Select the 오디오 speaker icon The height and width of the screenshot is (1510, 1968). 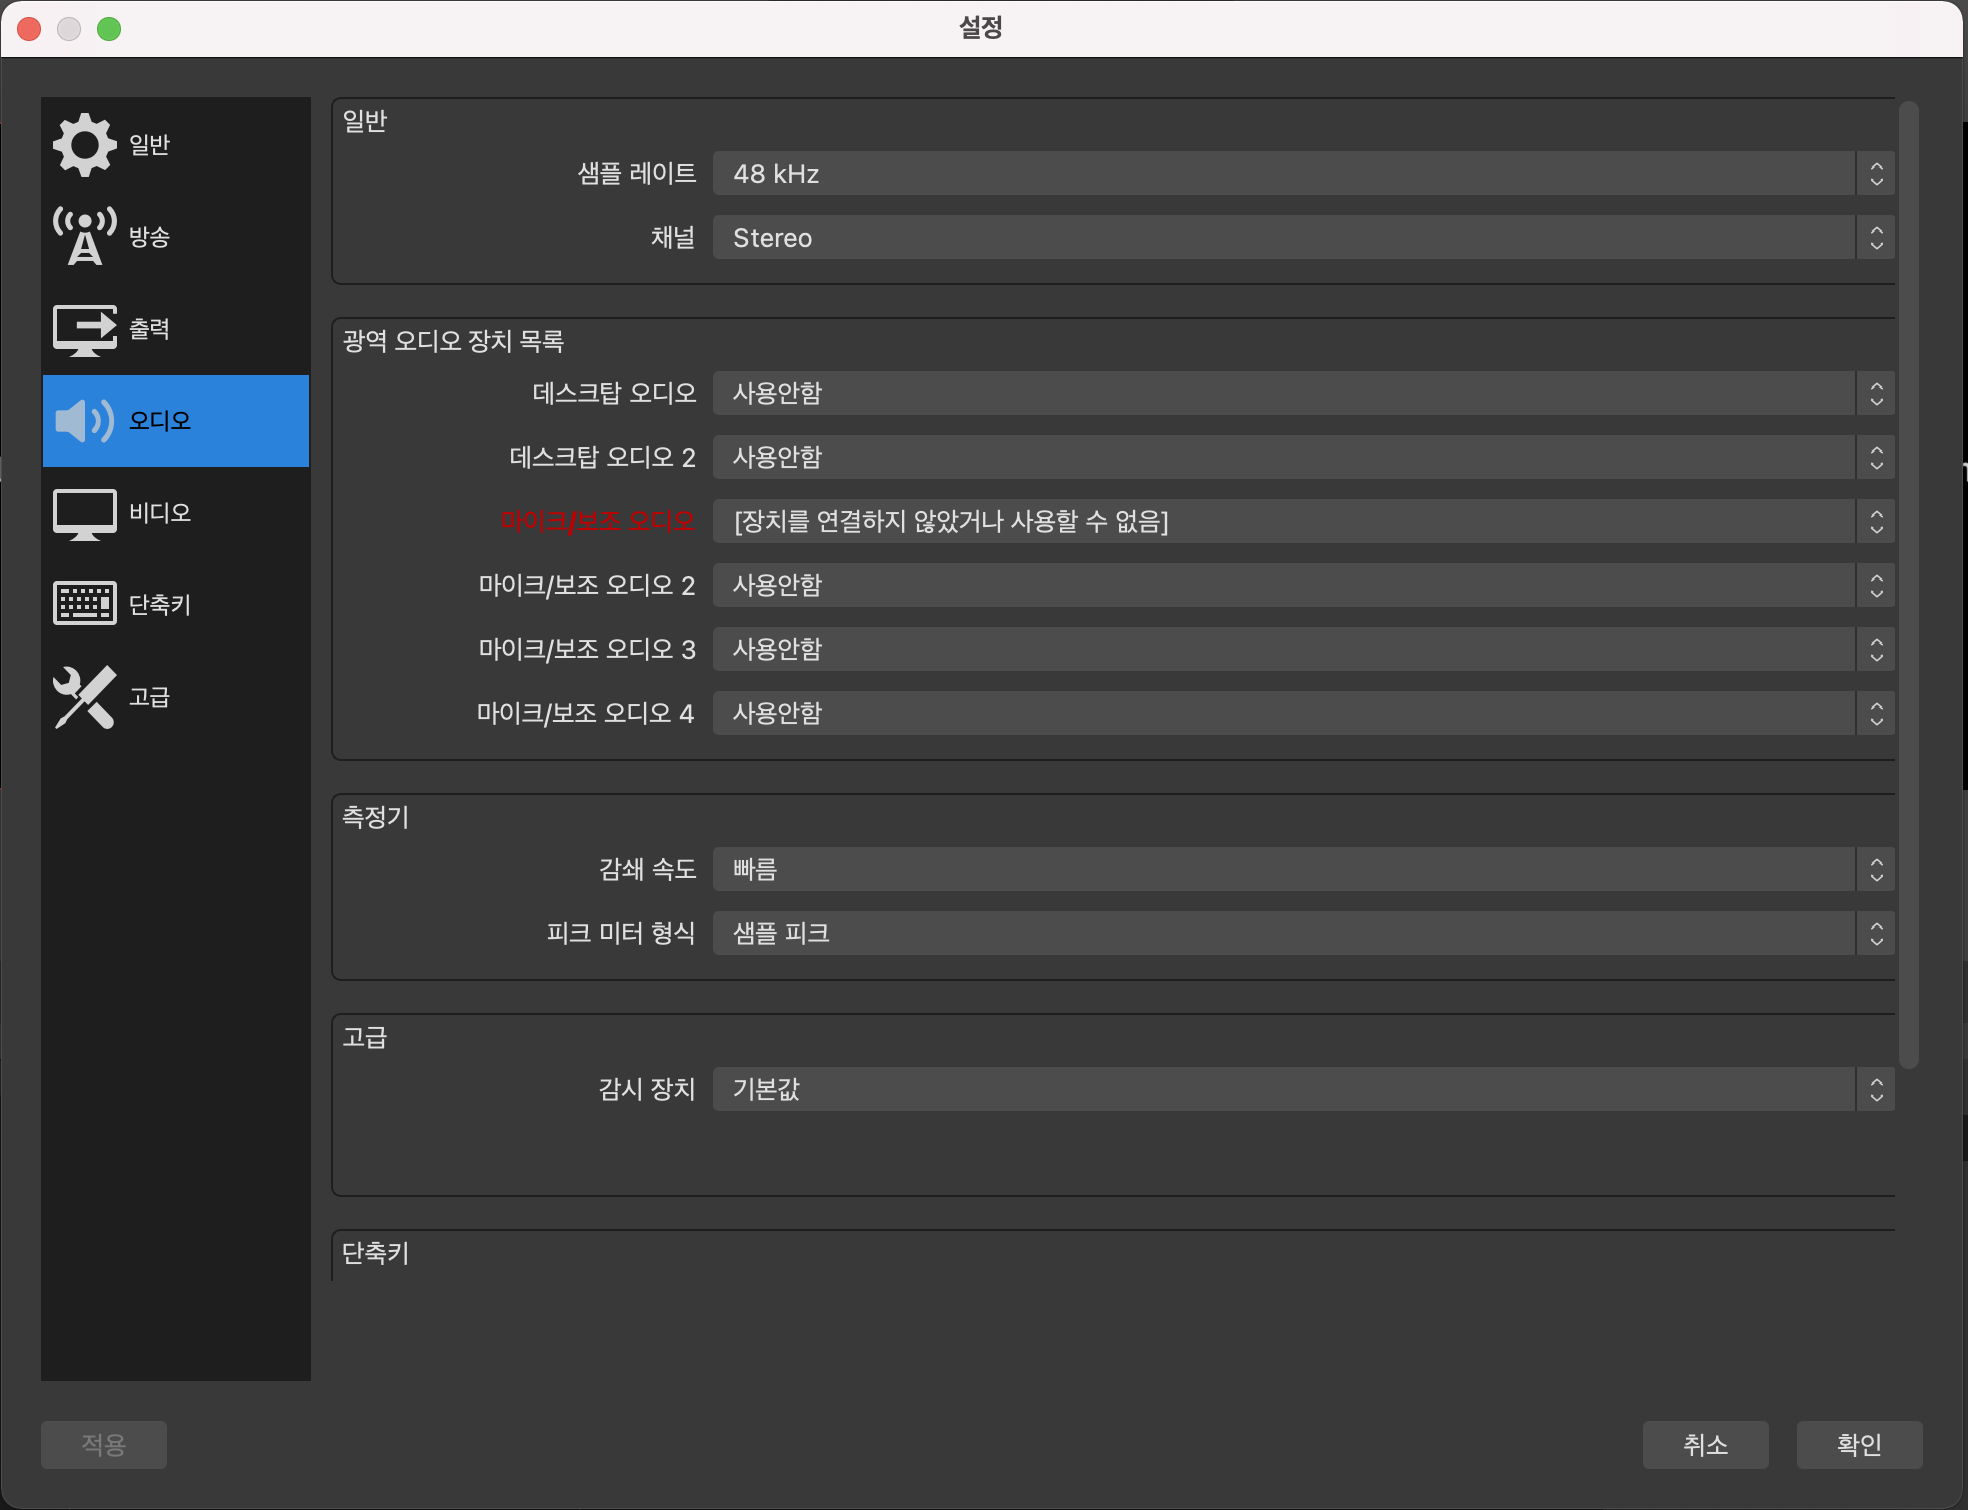tap(84, 421)
